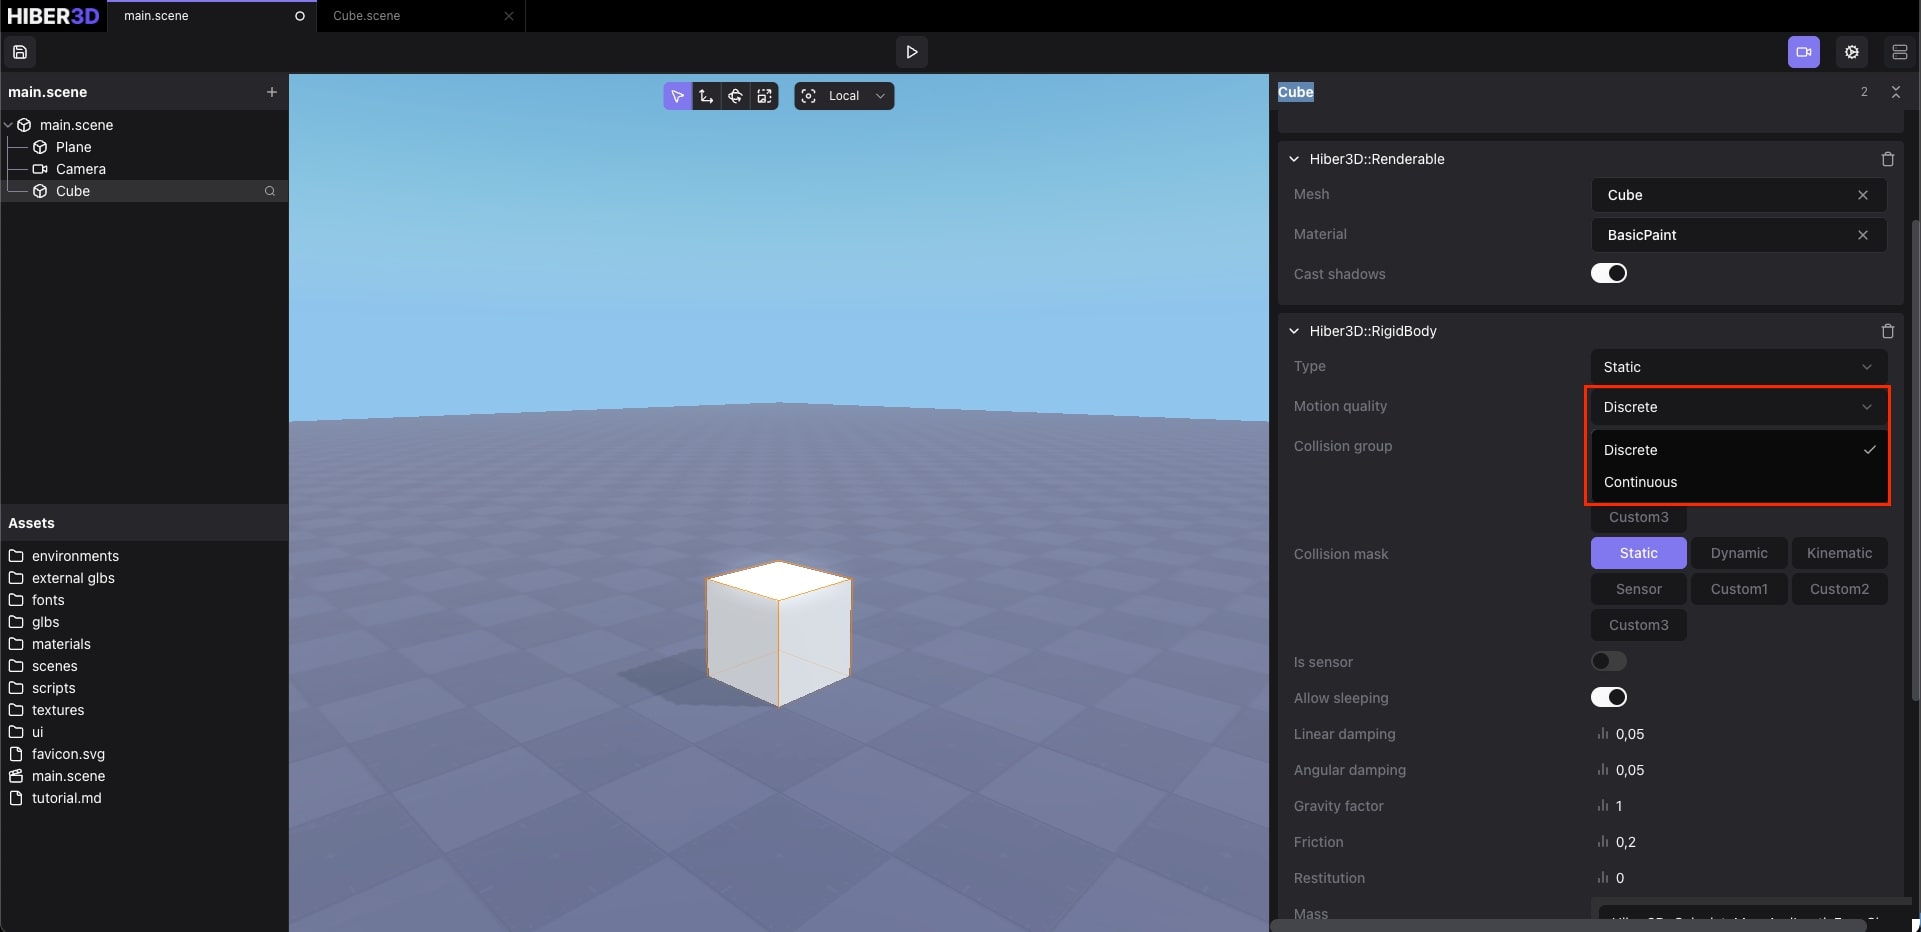This screenshot has width=1921, height=932.
Task: Select the Camera entity in main.scene hierarchy
Action: (82, 169)
